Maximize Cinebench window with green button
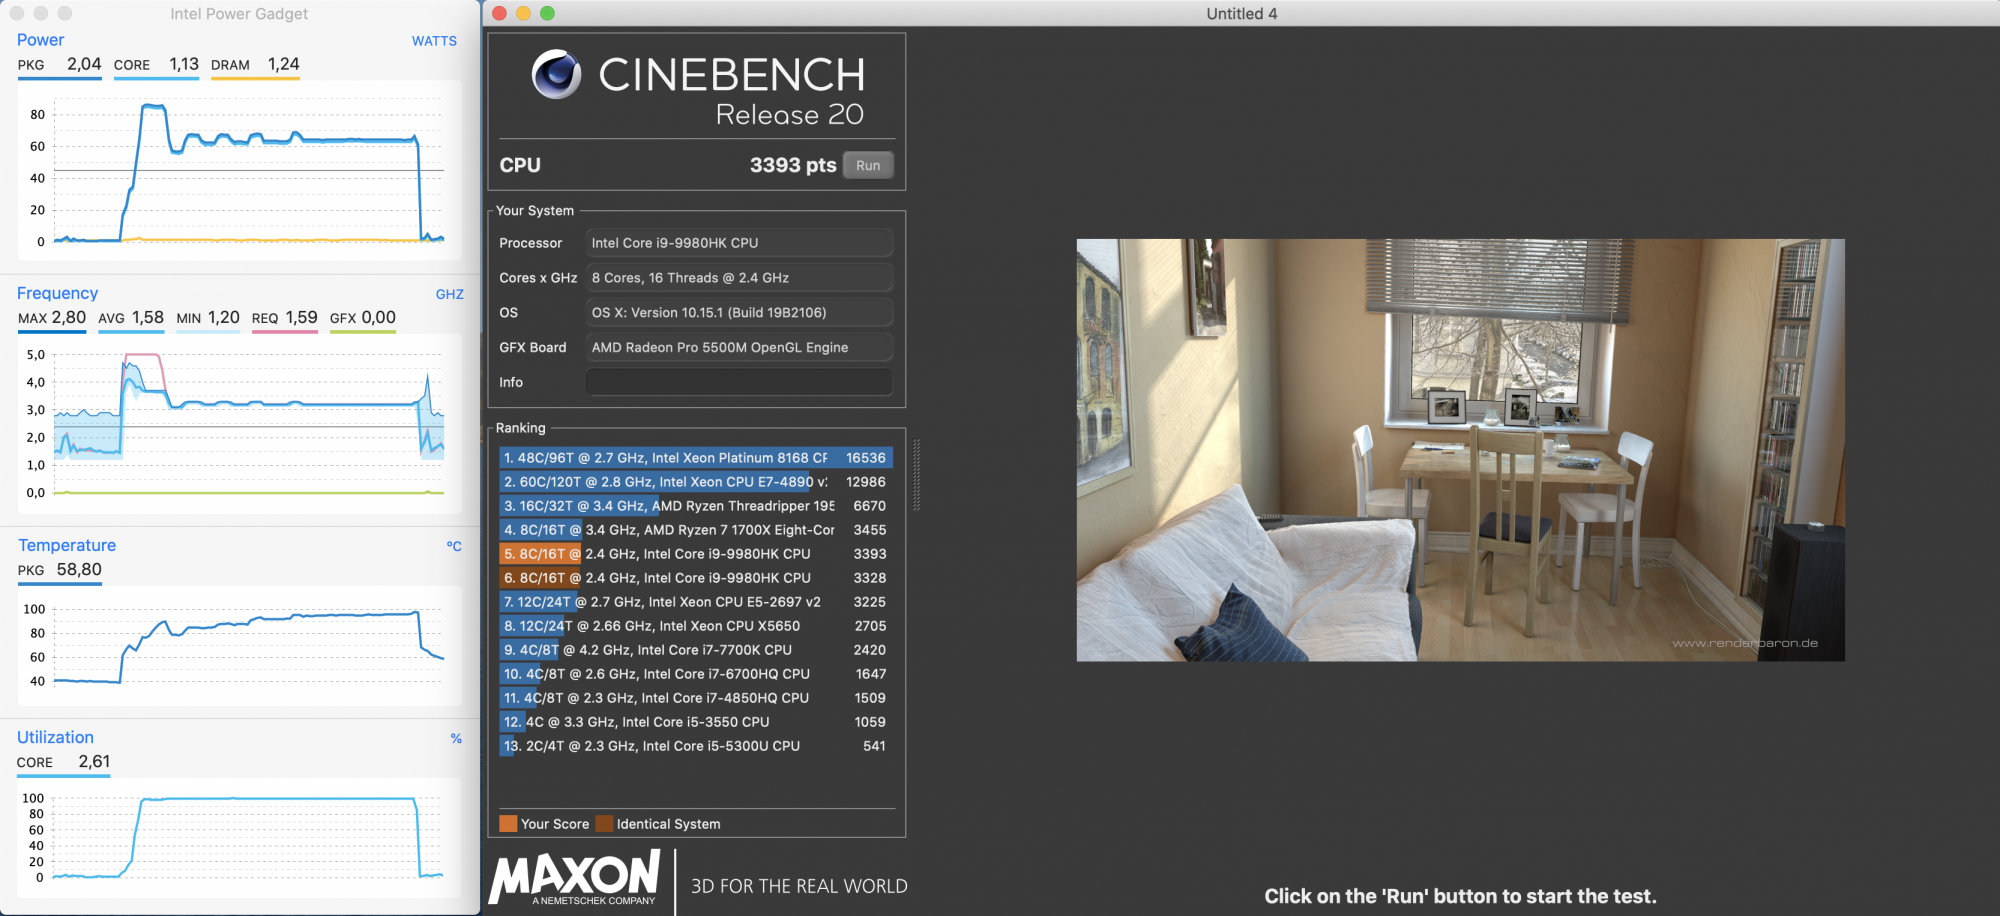 [x=547, y=13]
